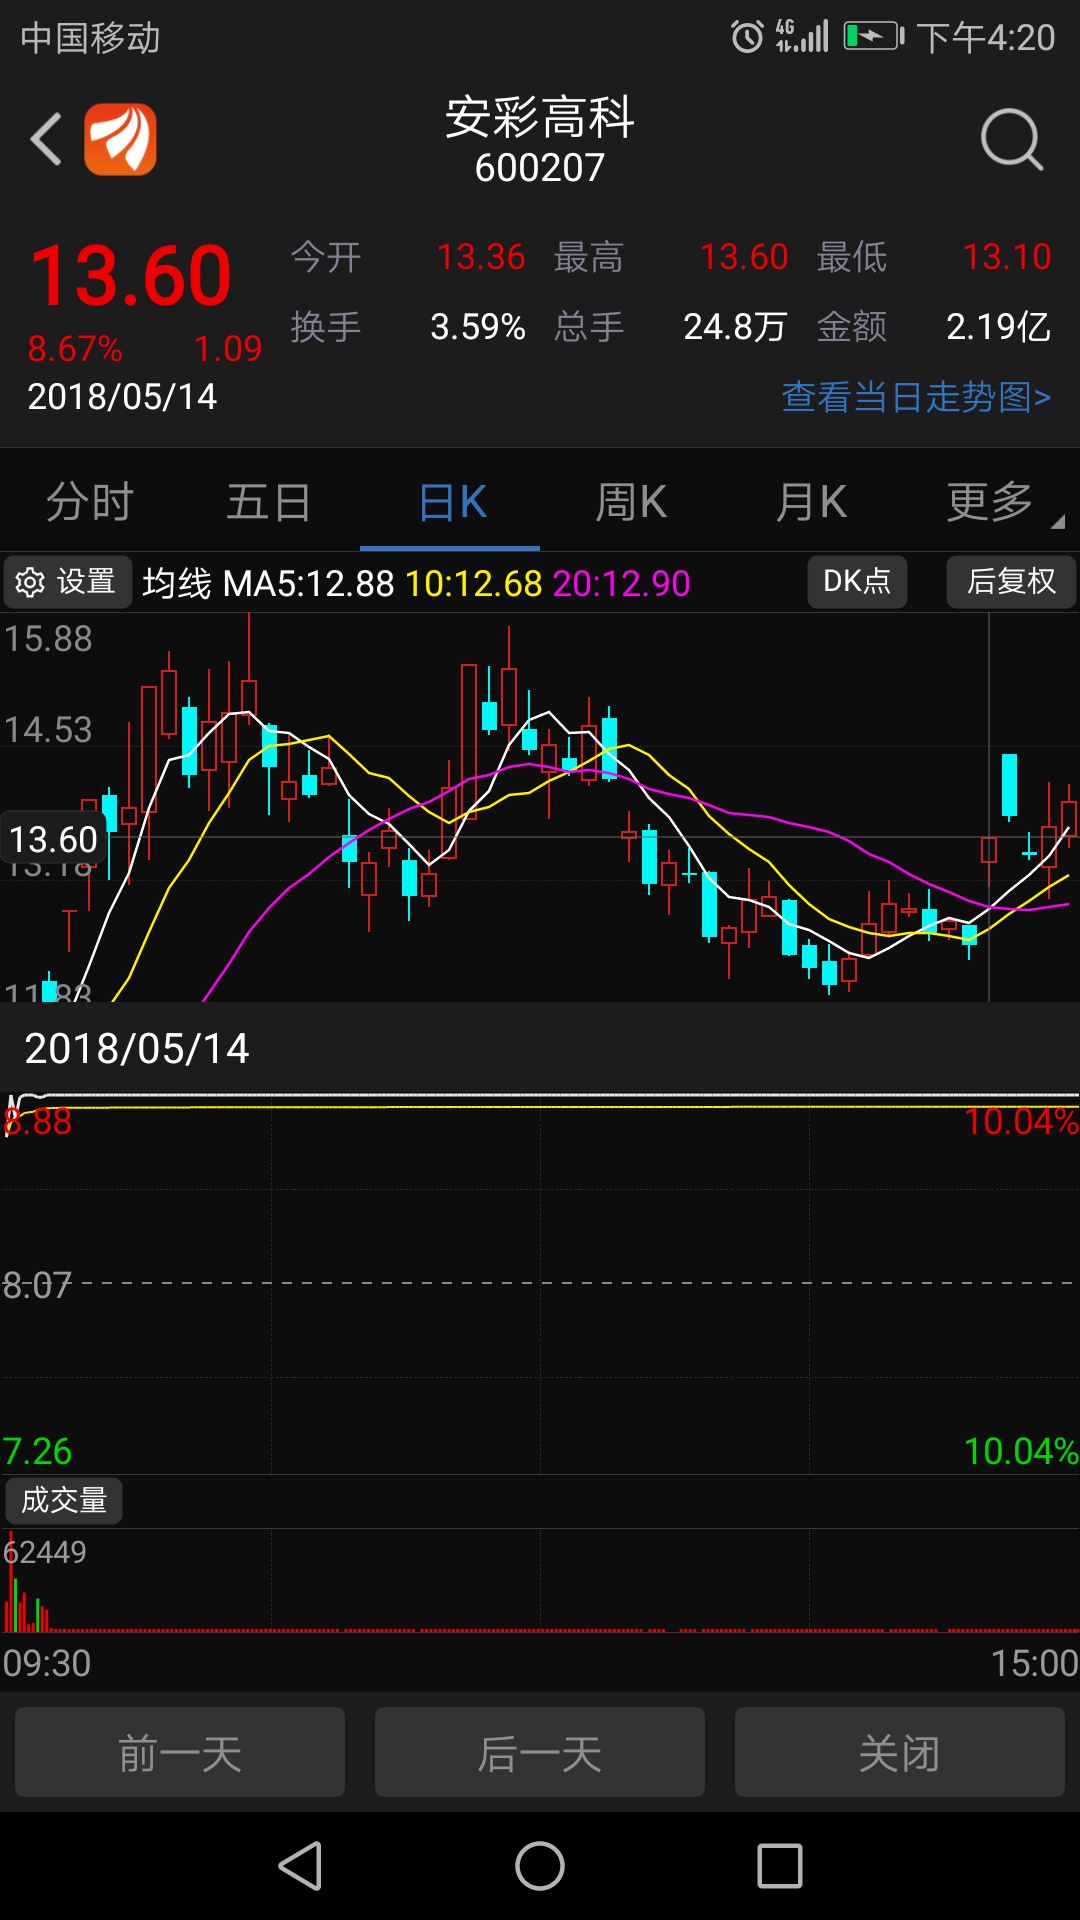Tap Android back navigation triangle
The image size is (1080, 1920).
300,1866
